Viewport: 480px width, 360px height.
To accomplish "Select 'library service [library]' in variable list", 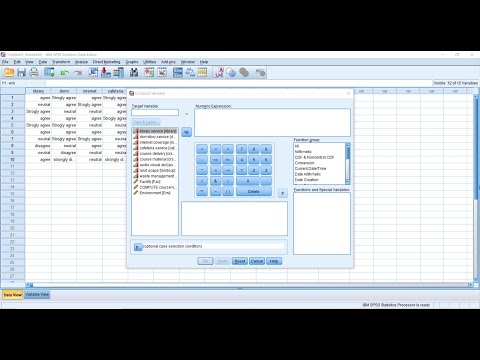I will coord(155,131).
